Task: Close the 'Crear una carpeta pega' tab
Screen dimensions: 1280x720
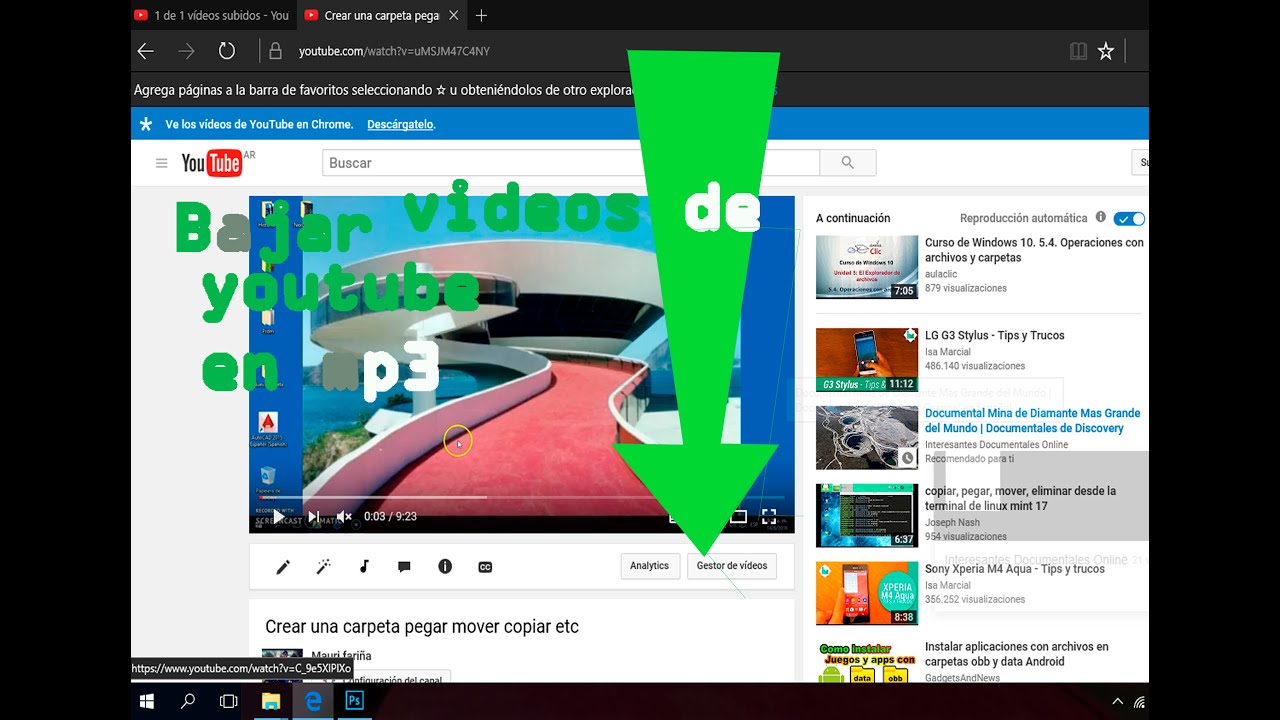Action: click(x=454, y=15)
